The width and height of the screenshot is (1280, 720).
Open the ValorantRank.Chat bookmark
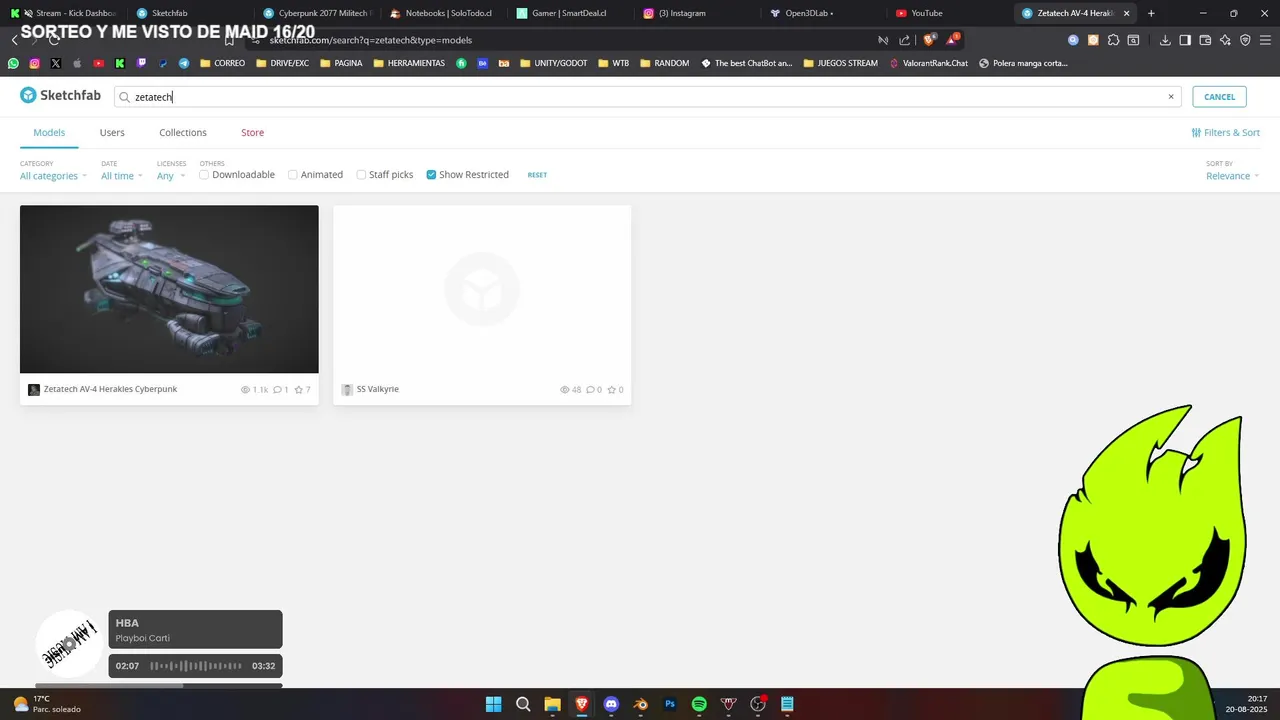coord(929,63)
